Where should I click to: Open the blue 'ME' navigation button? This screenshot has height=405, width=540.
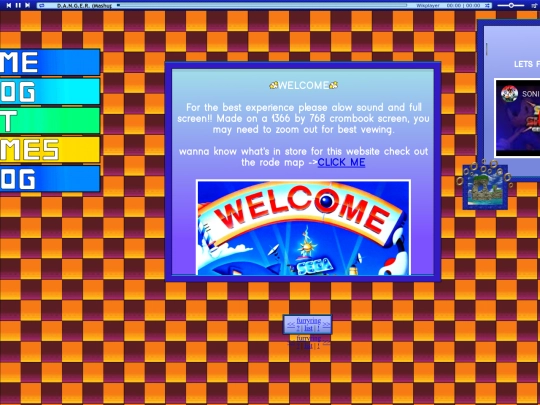[x=50, y=62]
